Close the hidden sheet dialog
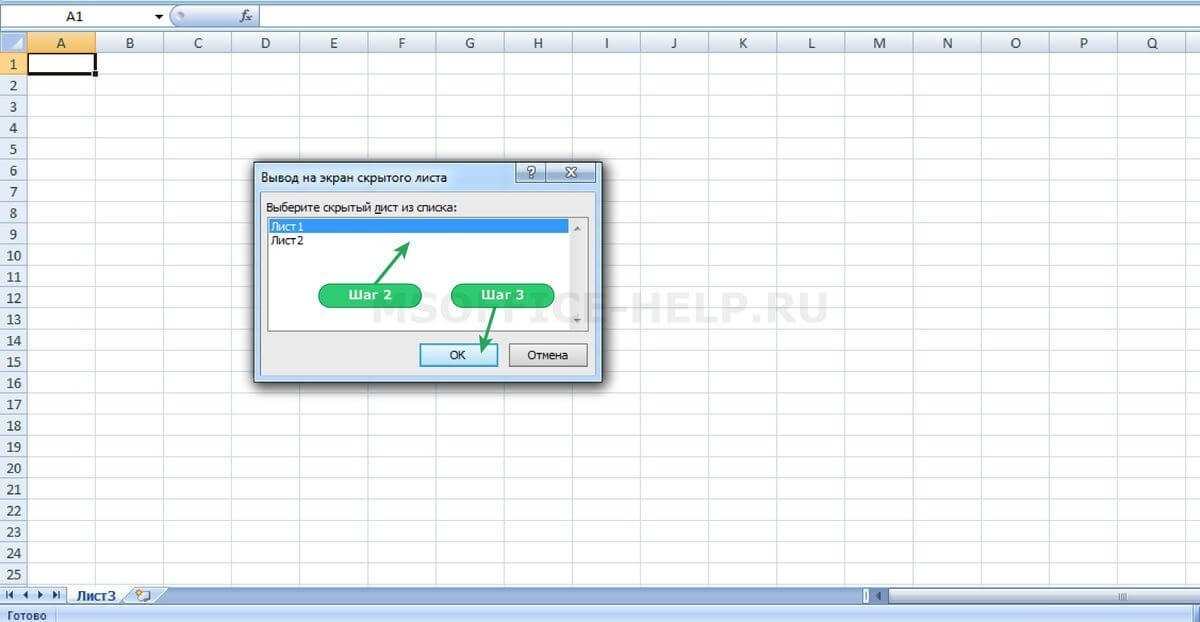Viewport: 1200px width, 622px height. click(x=570, y=172)
